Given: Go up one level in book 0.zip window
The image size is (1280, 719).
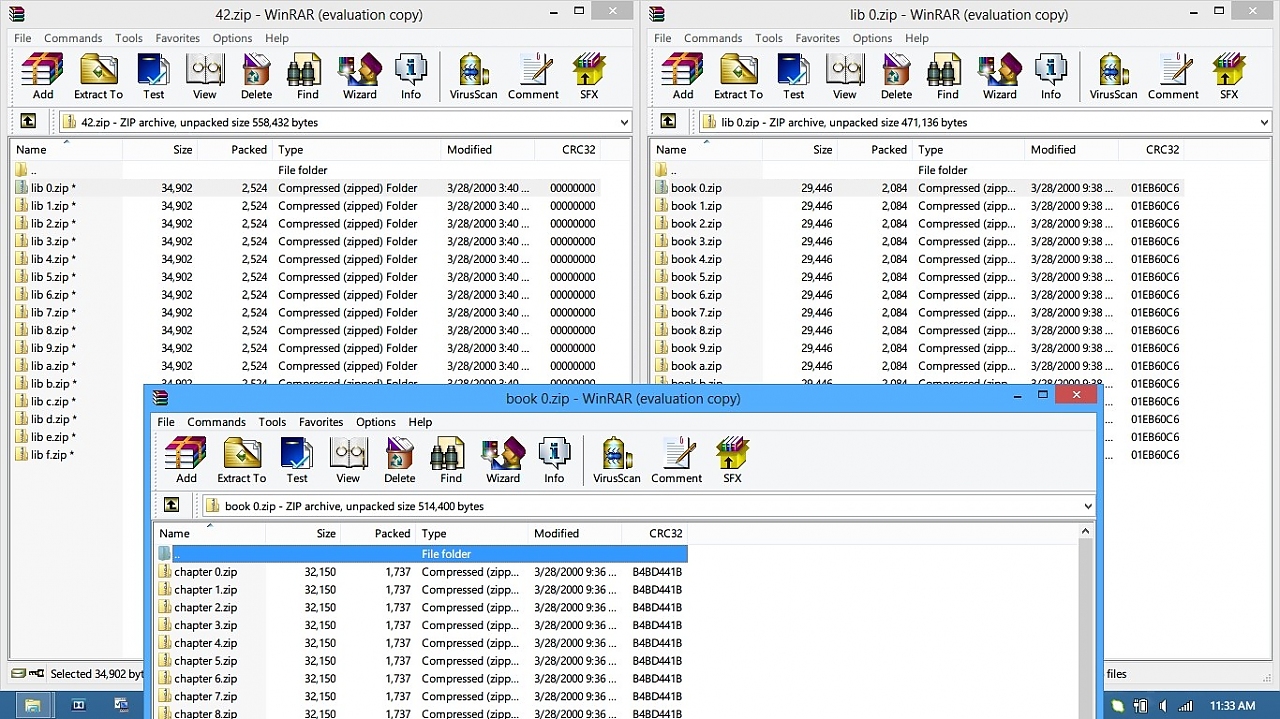Looking at the screenshot, I should pyautogui.click(x=172, y=505).
